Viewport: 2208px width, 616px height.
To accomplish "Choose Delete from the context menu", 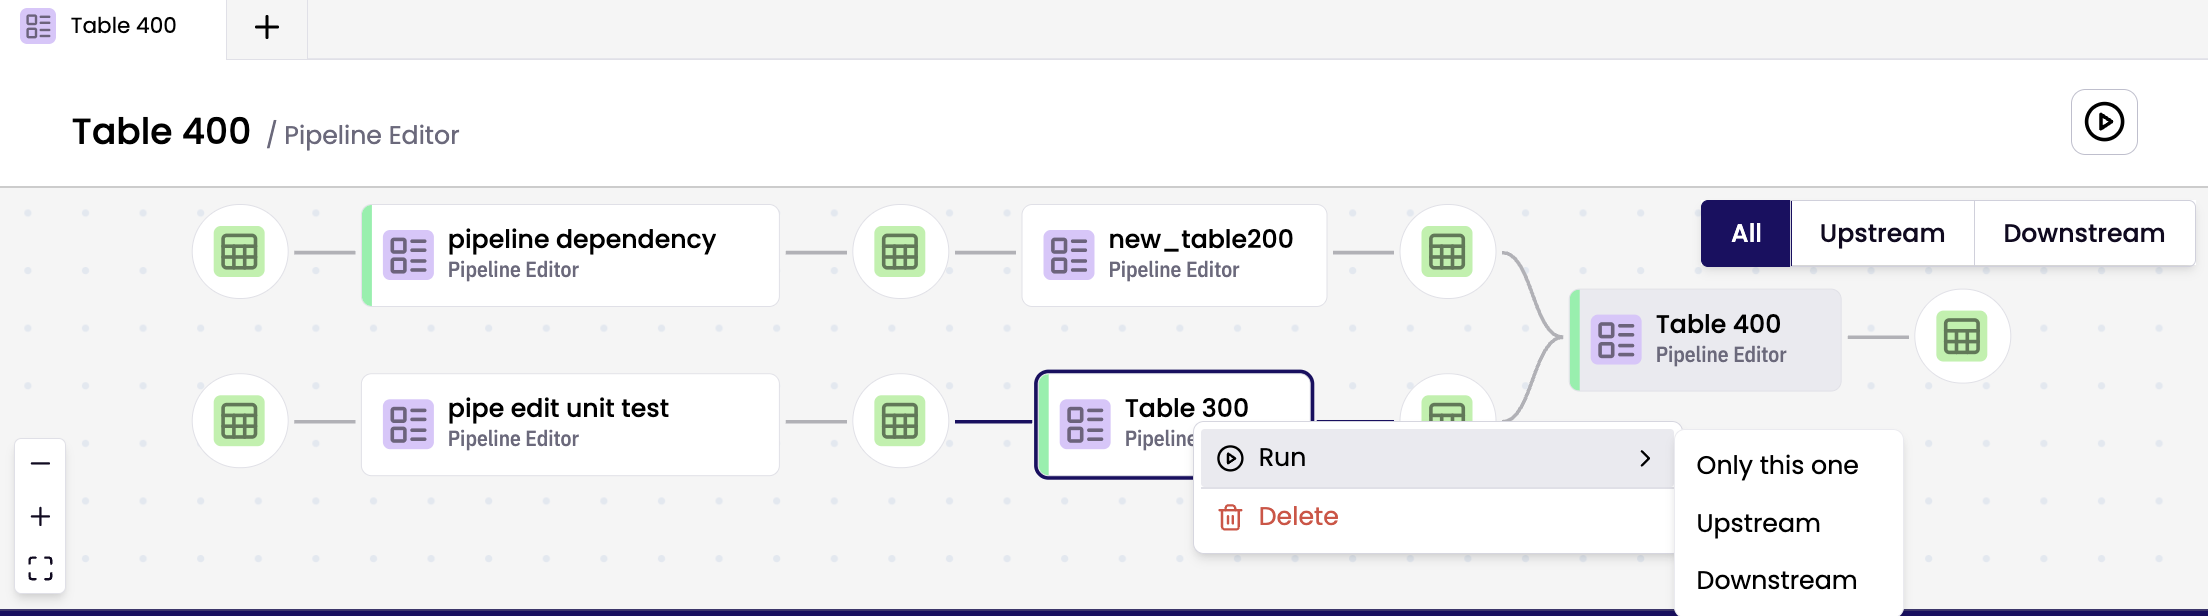I will [x=1436, y=517].
